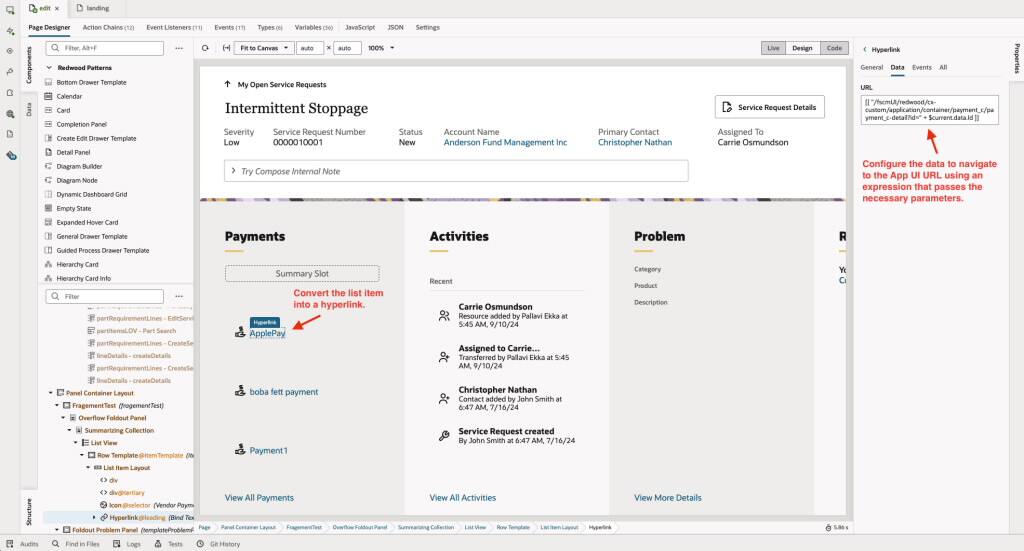Switch canvas to Code mode
This screenshot has height=551, width=1024.
click(x=834, y=48)
